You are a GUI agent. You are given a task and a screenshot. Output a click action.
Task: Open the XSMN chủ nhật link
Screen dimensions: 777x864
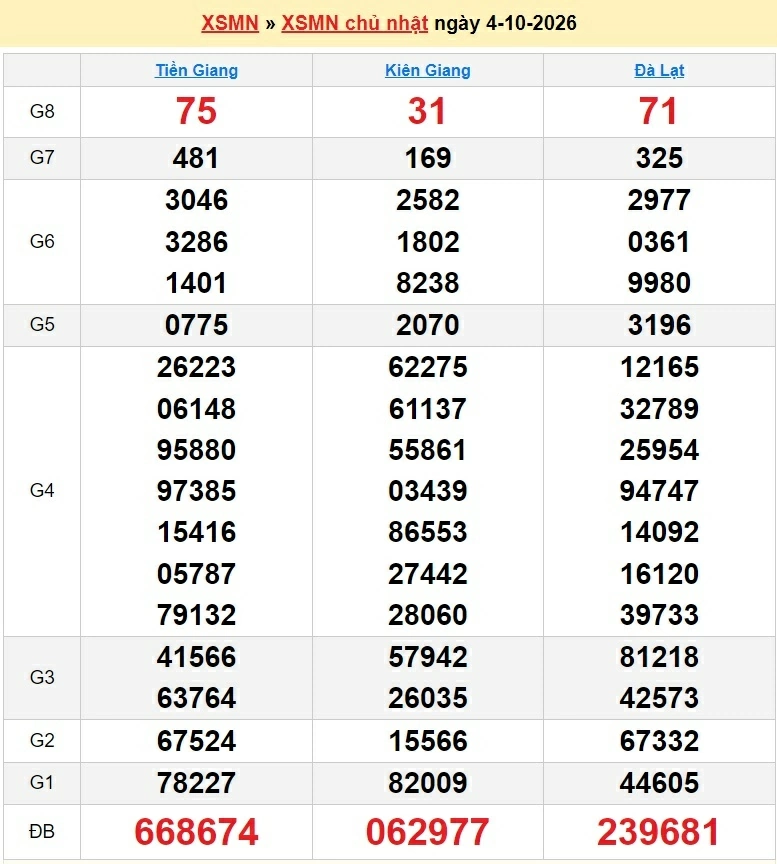click(x=354, y=24)
